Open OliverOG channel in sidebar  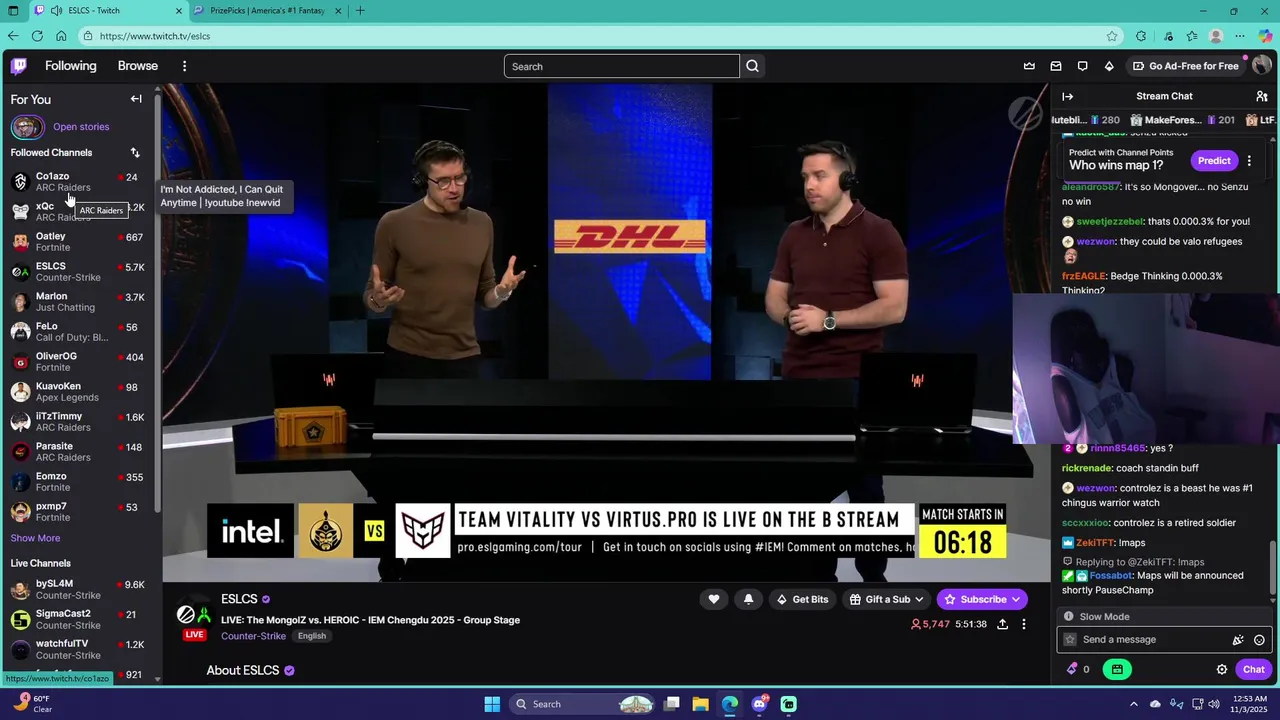coord(78,362)
